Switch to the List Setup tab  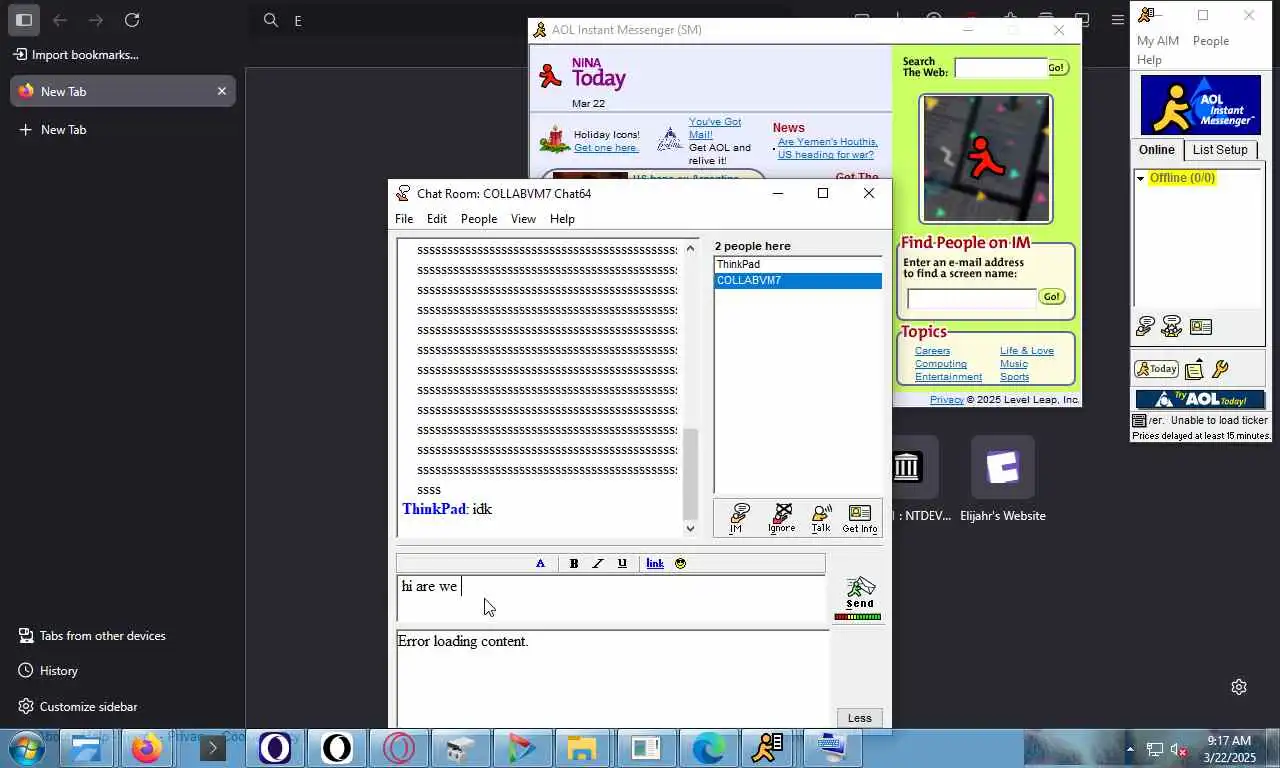tap(1220, 150)
